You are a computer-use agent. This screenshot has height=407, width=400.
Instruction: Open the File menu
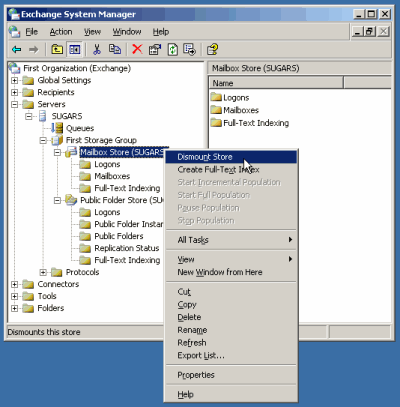32,32
